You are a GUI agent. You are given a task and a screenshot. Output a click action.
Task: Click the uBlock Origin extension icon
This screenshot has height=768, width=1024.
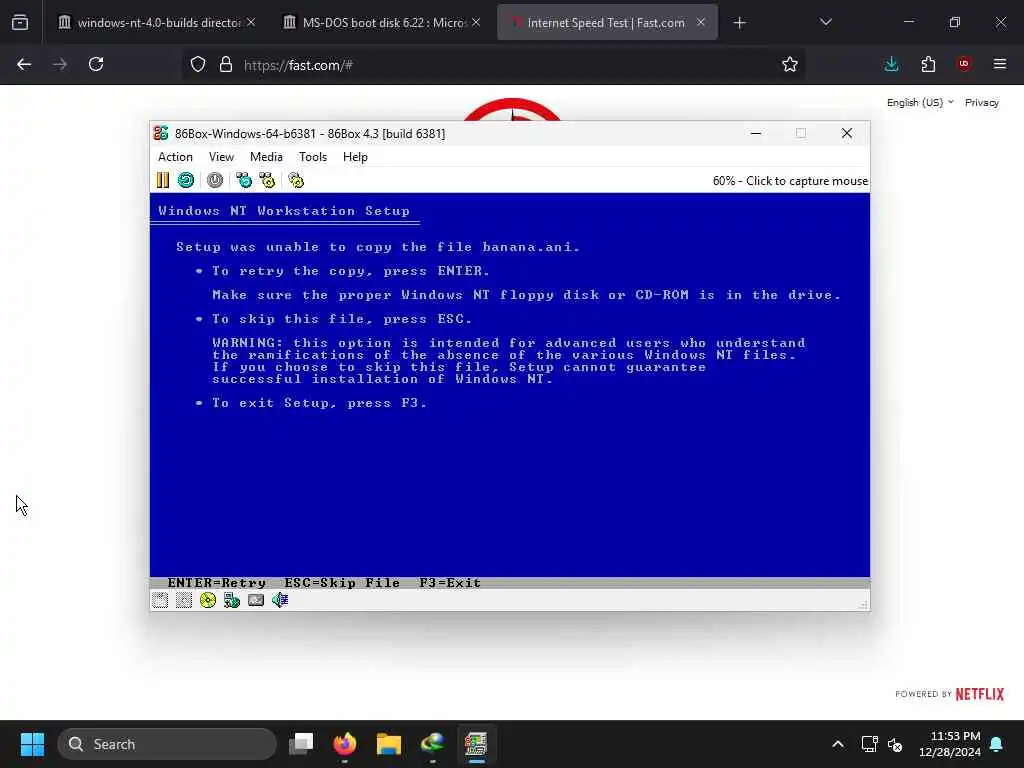tap(964, 64)
